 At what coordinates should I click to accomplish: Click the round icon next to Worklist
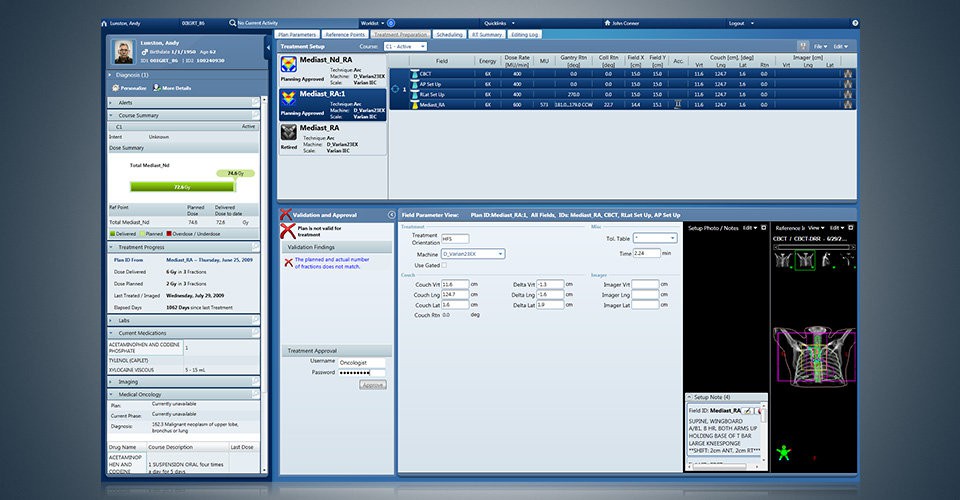(391, 23)
